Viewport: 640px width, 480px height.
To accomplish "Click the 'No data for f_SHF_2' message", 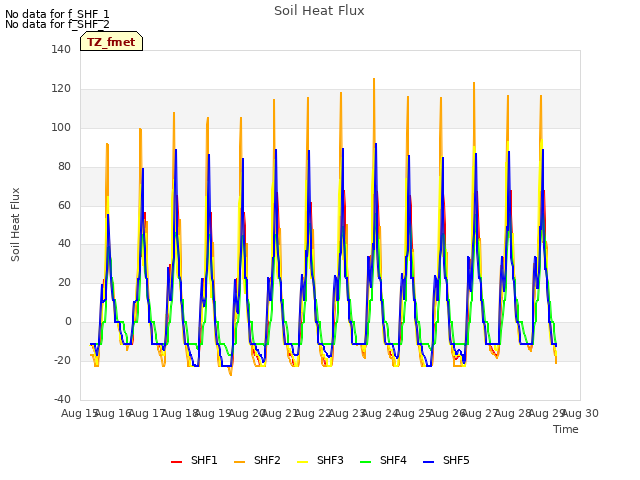I will (x=57, y=24).
